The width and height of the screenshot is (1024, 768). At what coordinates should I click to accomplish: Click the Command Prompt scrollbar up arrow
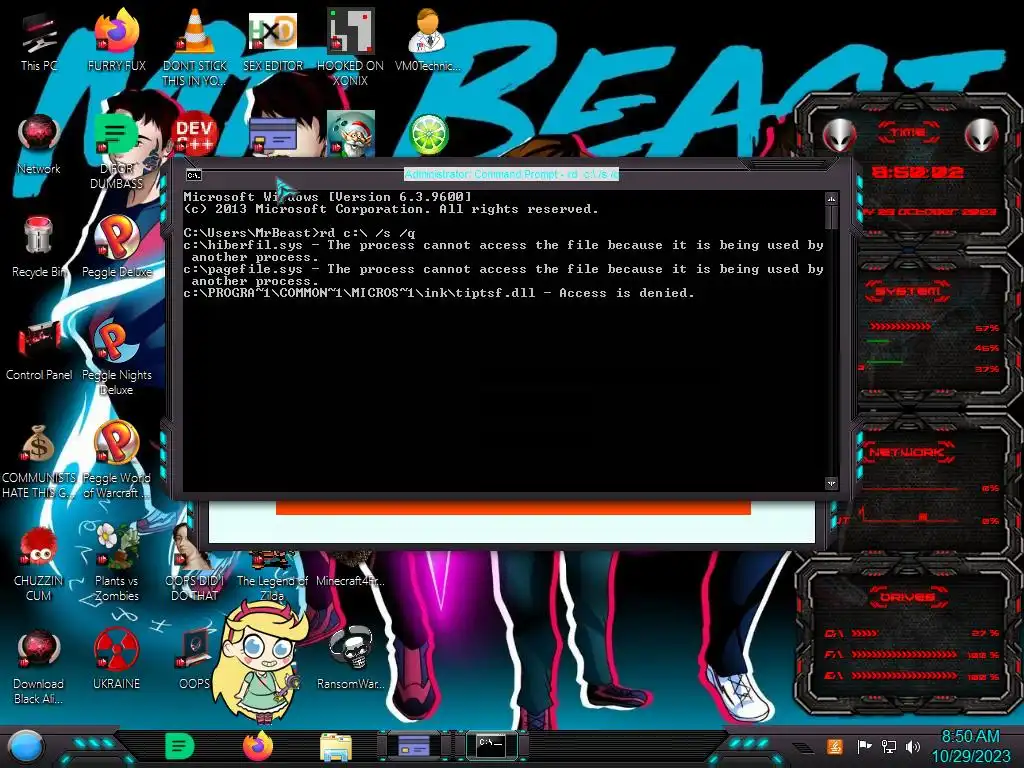tap(831, 199)
